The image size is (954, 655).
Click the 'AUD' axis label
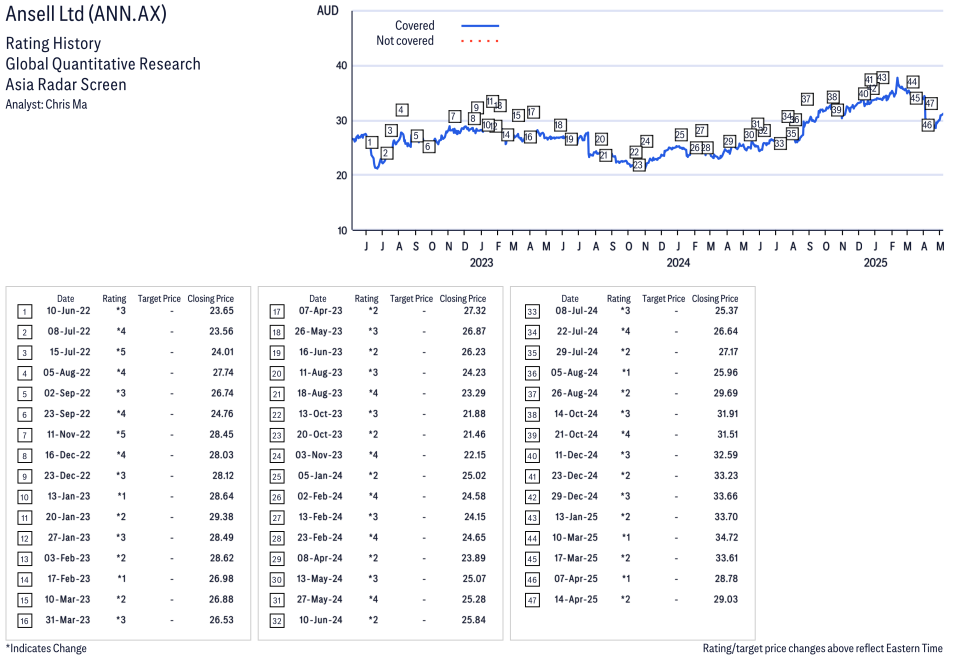[327, 11]
